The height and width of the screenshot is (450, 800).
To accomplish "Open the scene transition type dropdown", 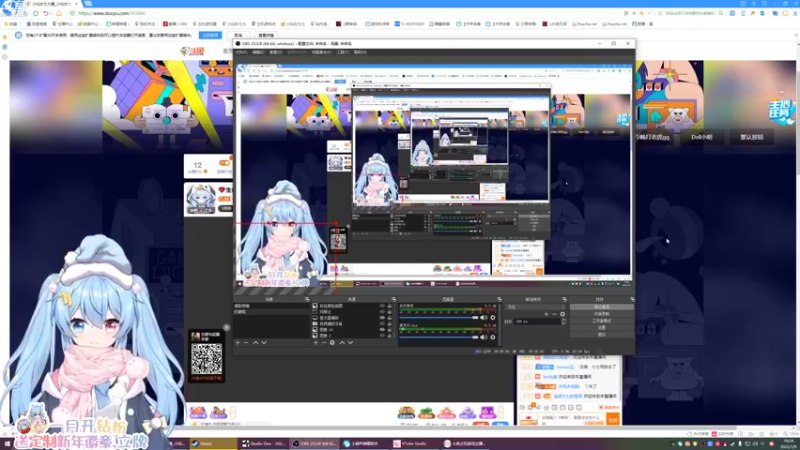I will tap(537, 307).
